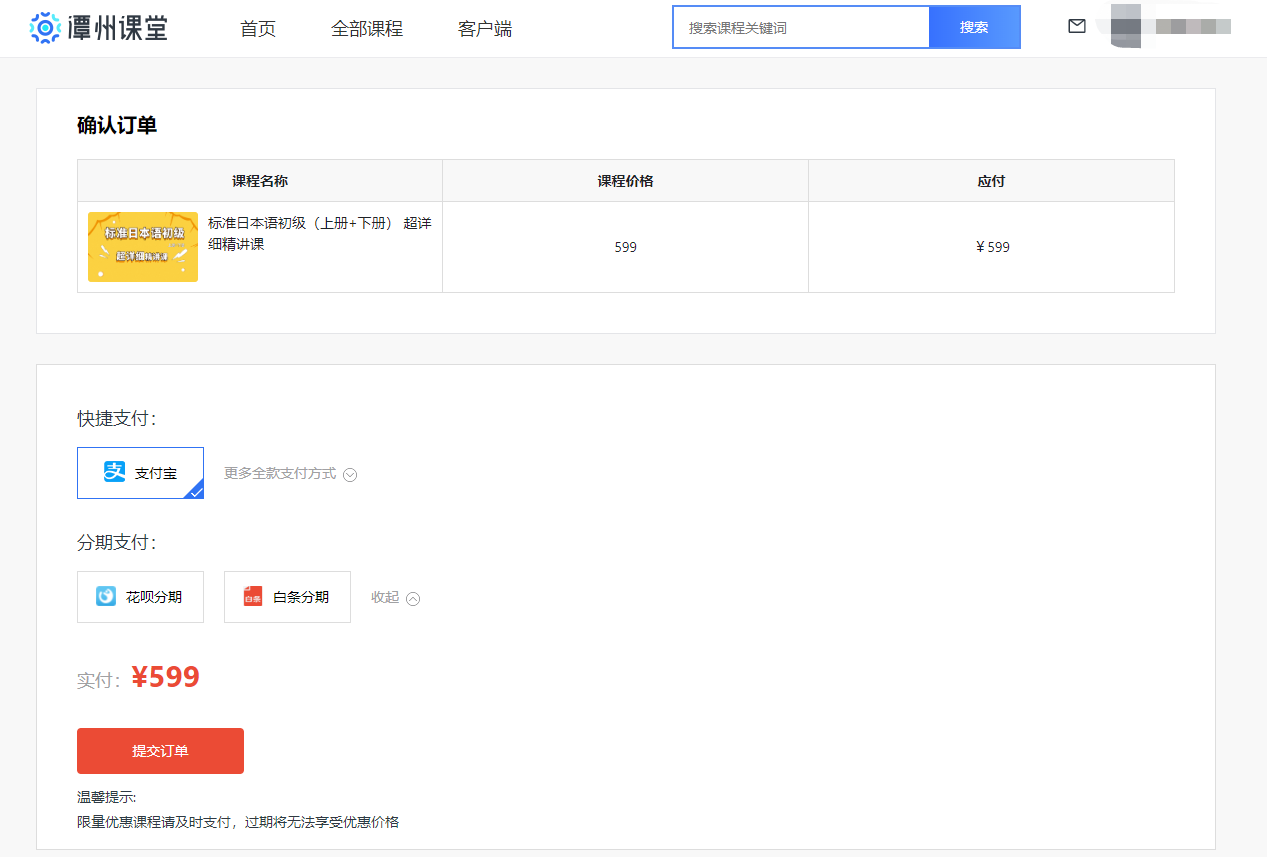
Task: Submit order with 提交订单 button
Action: coord(160,751)
